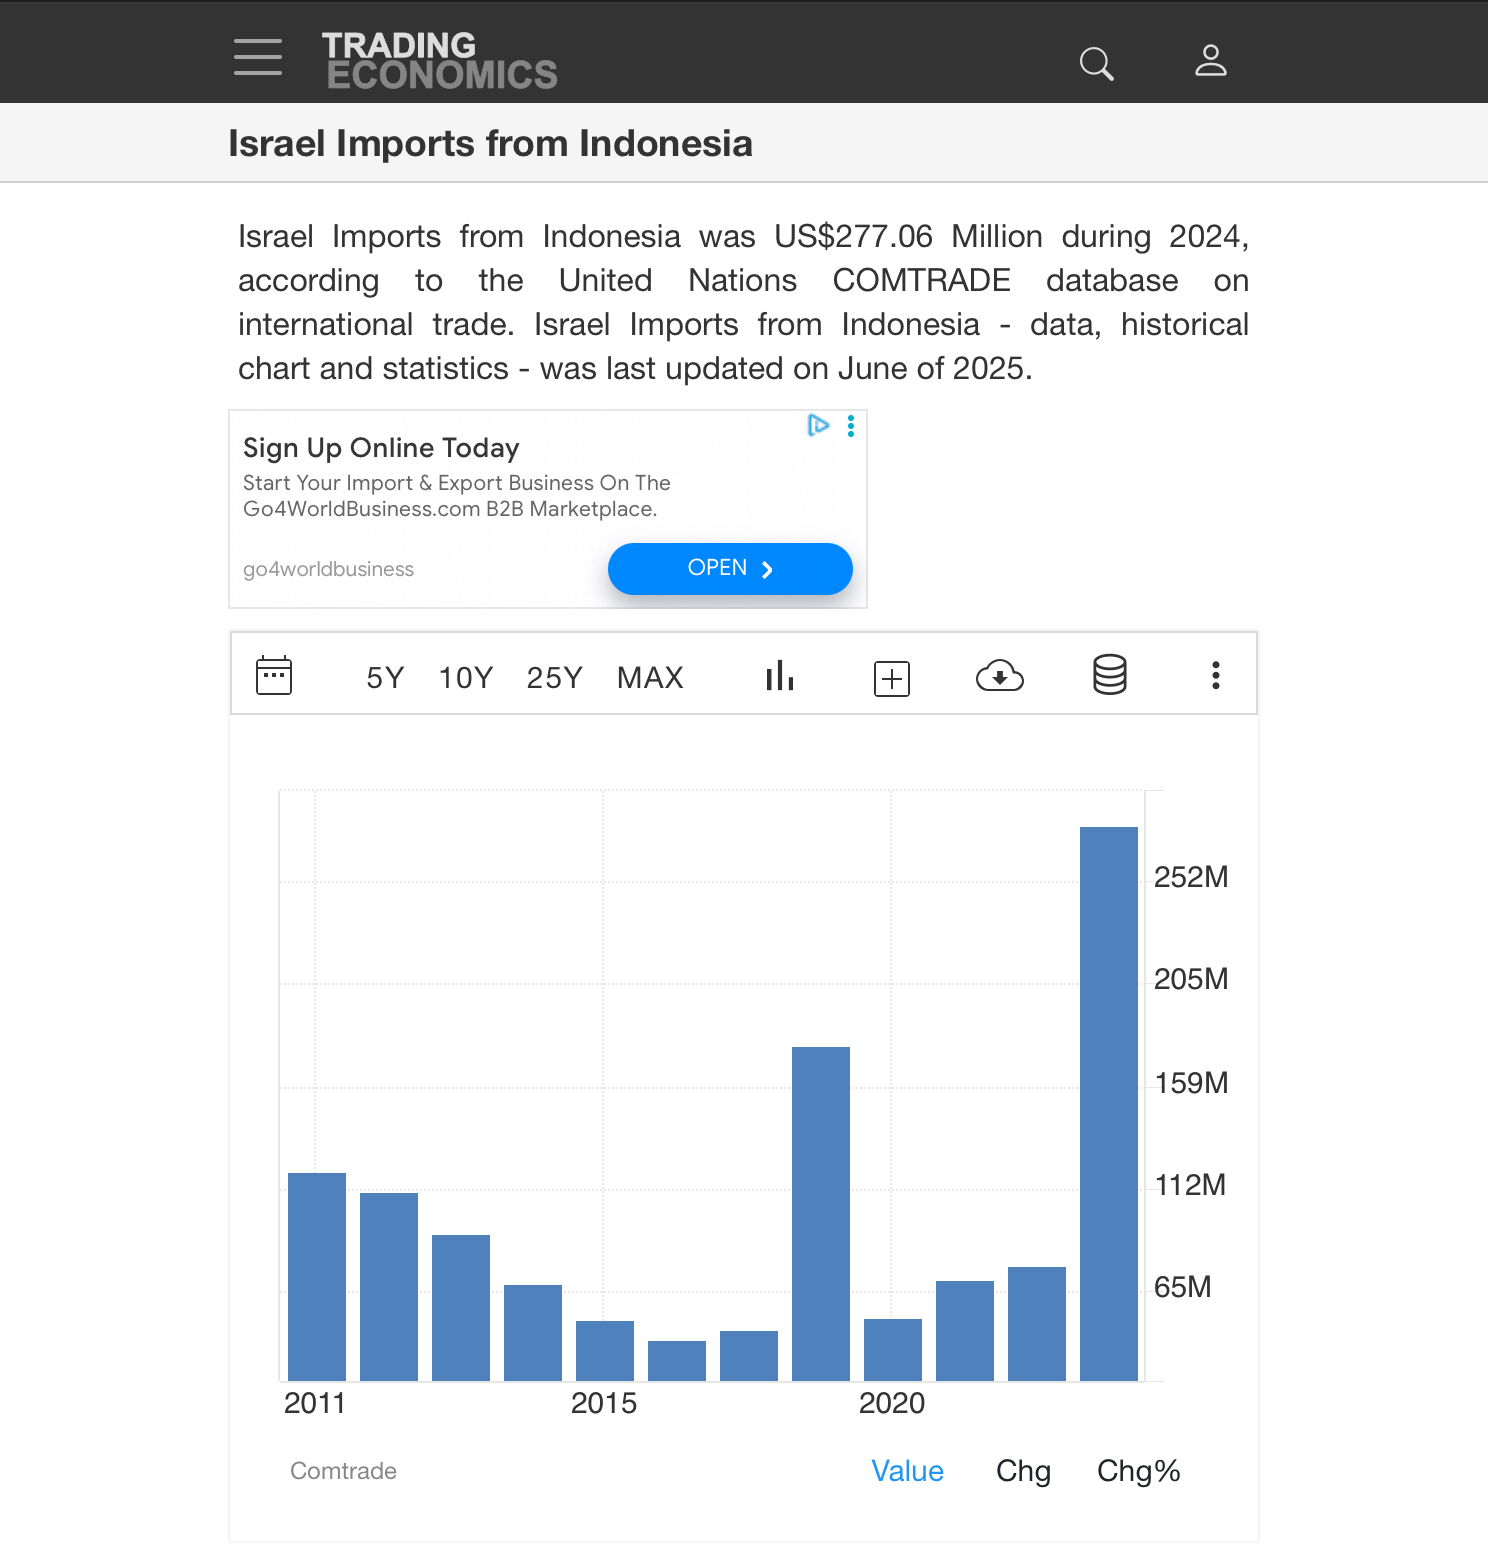This screenshot has height=1551, width=1488.
Task: Open the chart options three-dot menu
Action: click(1215, 677)
